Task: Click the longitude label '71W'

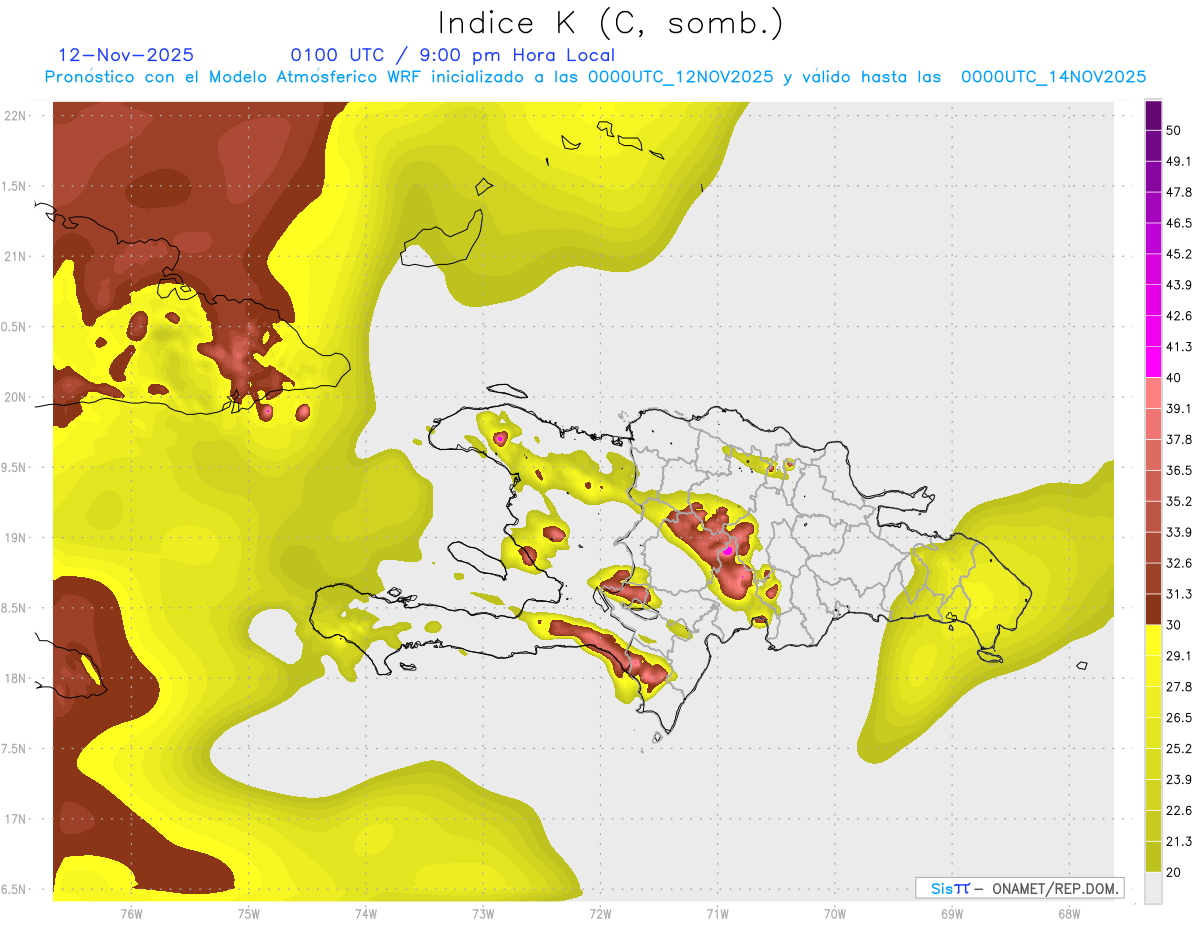Action: (x=718, y=914)
